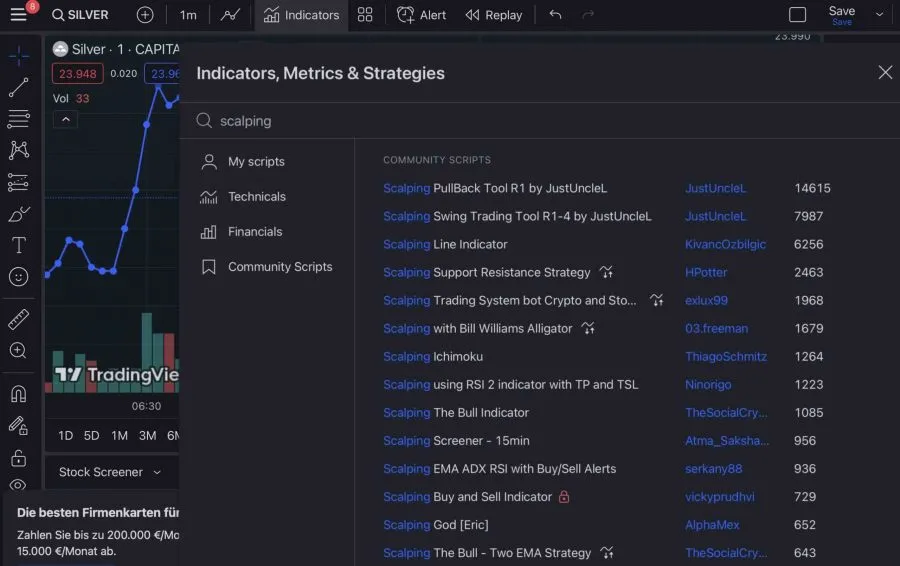Select the 1D time range
The height and width of the screenshot is (566, 900).
pos(65,435)
